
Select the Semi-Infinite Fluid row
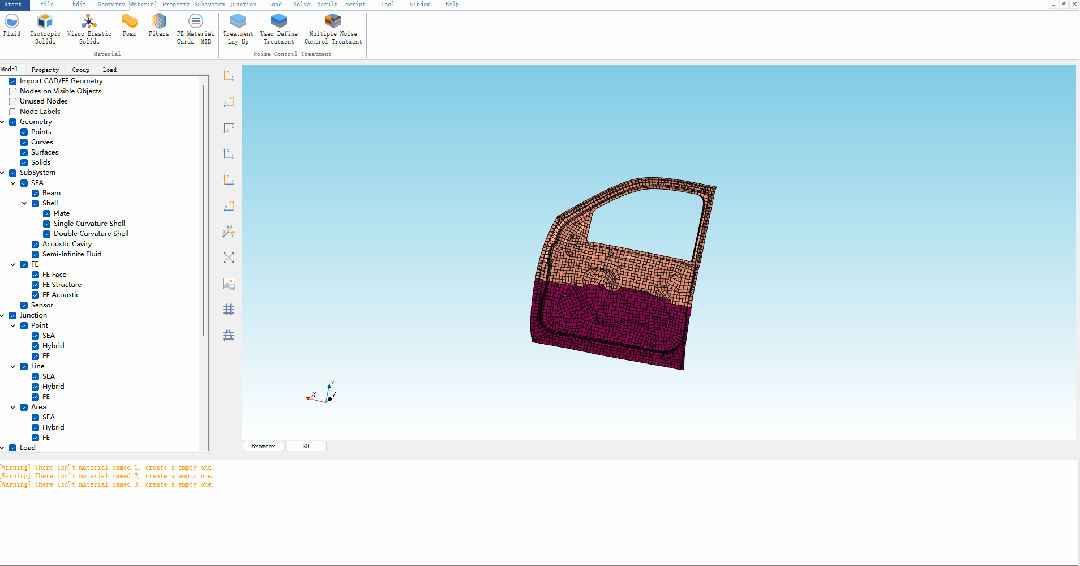click(x=72, y=254)
